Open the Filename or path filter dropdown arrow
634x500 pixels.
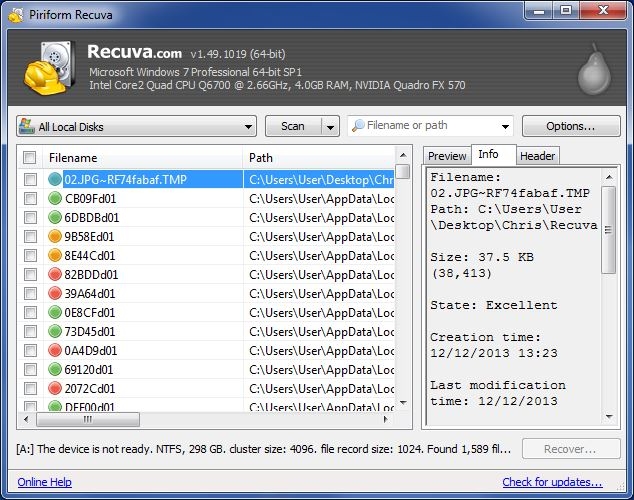505,127
